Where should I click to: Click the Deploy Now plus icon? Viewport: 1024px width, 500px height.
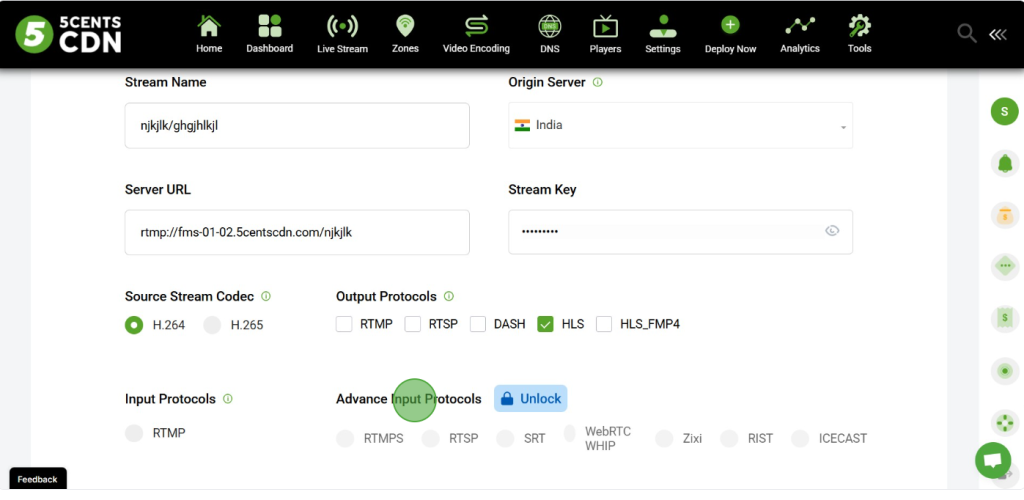(730, 27)
